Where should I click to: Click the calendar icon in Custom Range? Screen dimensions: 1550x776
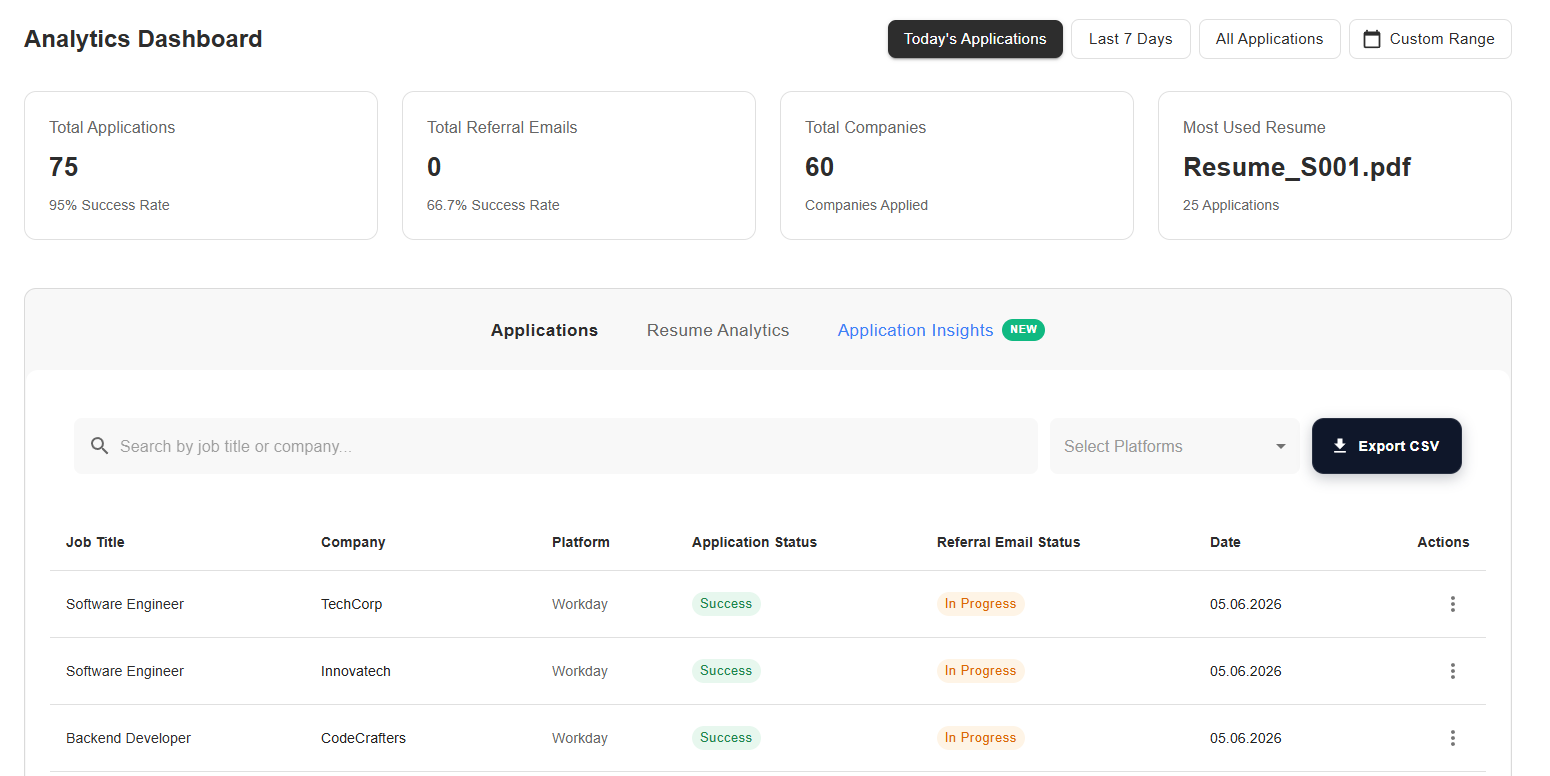point(1373,39)
